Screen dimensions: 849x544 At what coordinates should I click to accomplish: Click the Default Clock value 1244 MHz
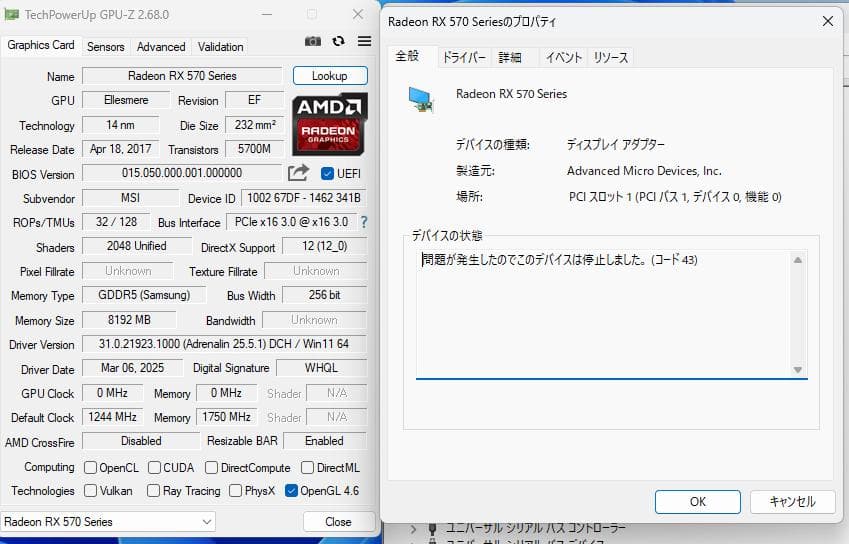113,417
